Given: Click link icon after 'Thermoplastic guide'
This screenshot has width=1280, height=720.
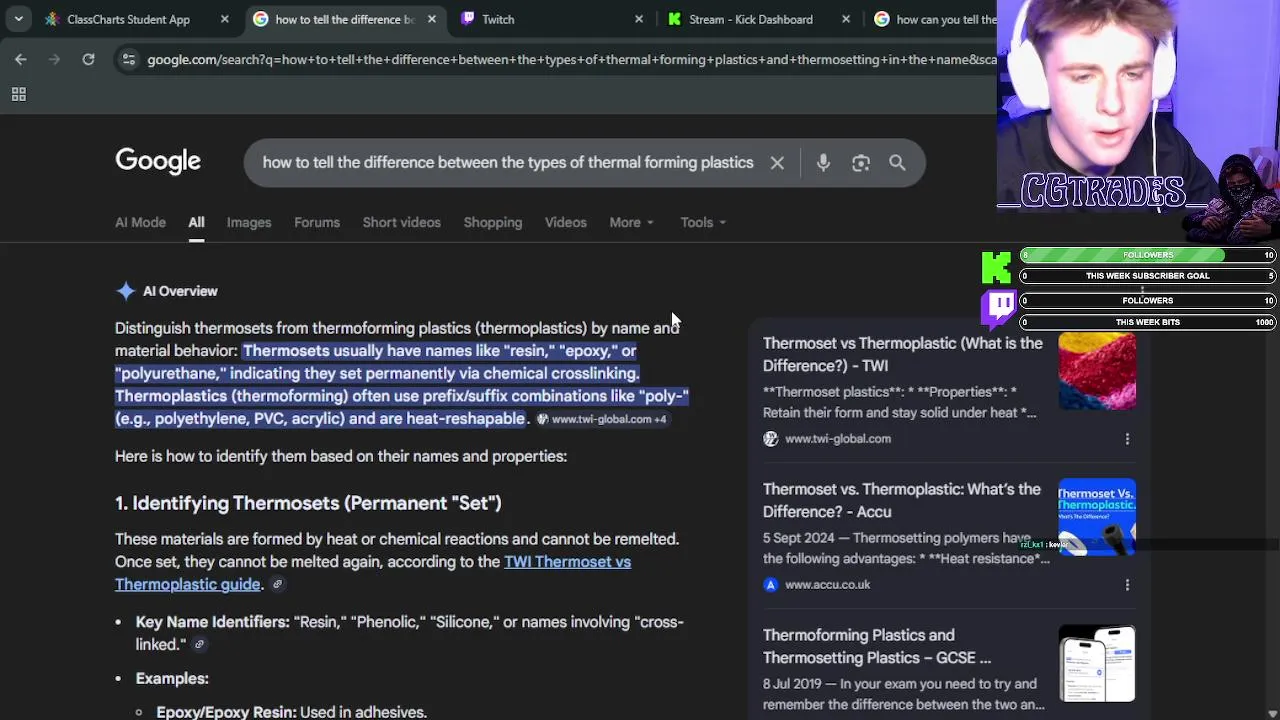Looking at the screenshot, I should (x=278, y=585).
